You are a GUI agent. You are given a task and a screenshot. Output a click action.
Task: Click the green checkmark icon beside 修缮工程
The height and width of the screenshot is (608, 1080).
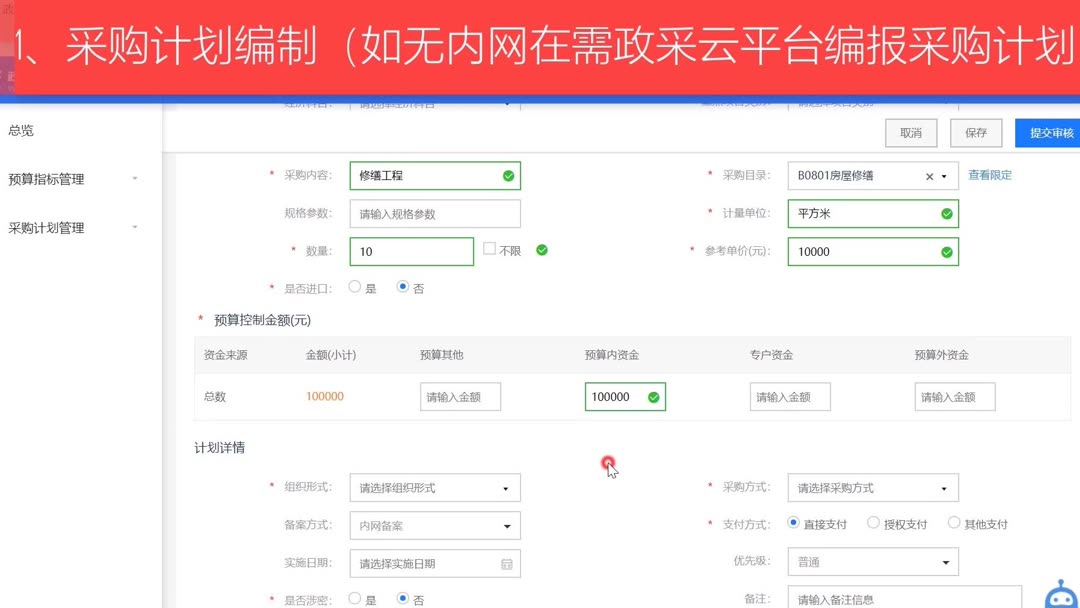(506, 174)
